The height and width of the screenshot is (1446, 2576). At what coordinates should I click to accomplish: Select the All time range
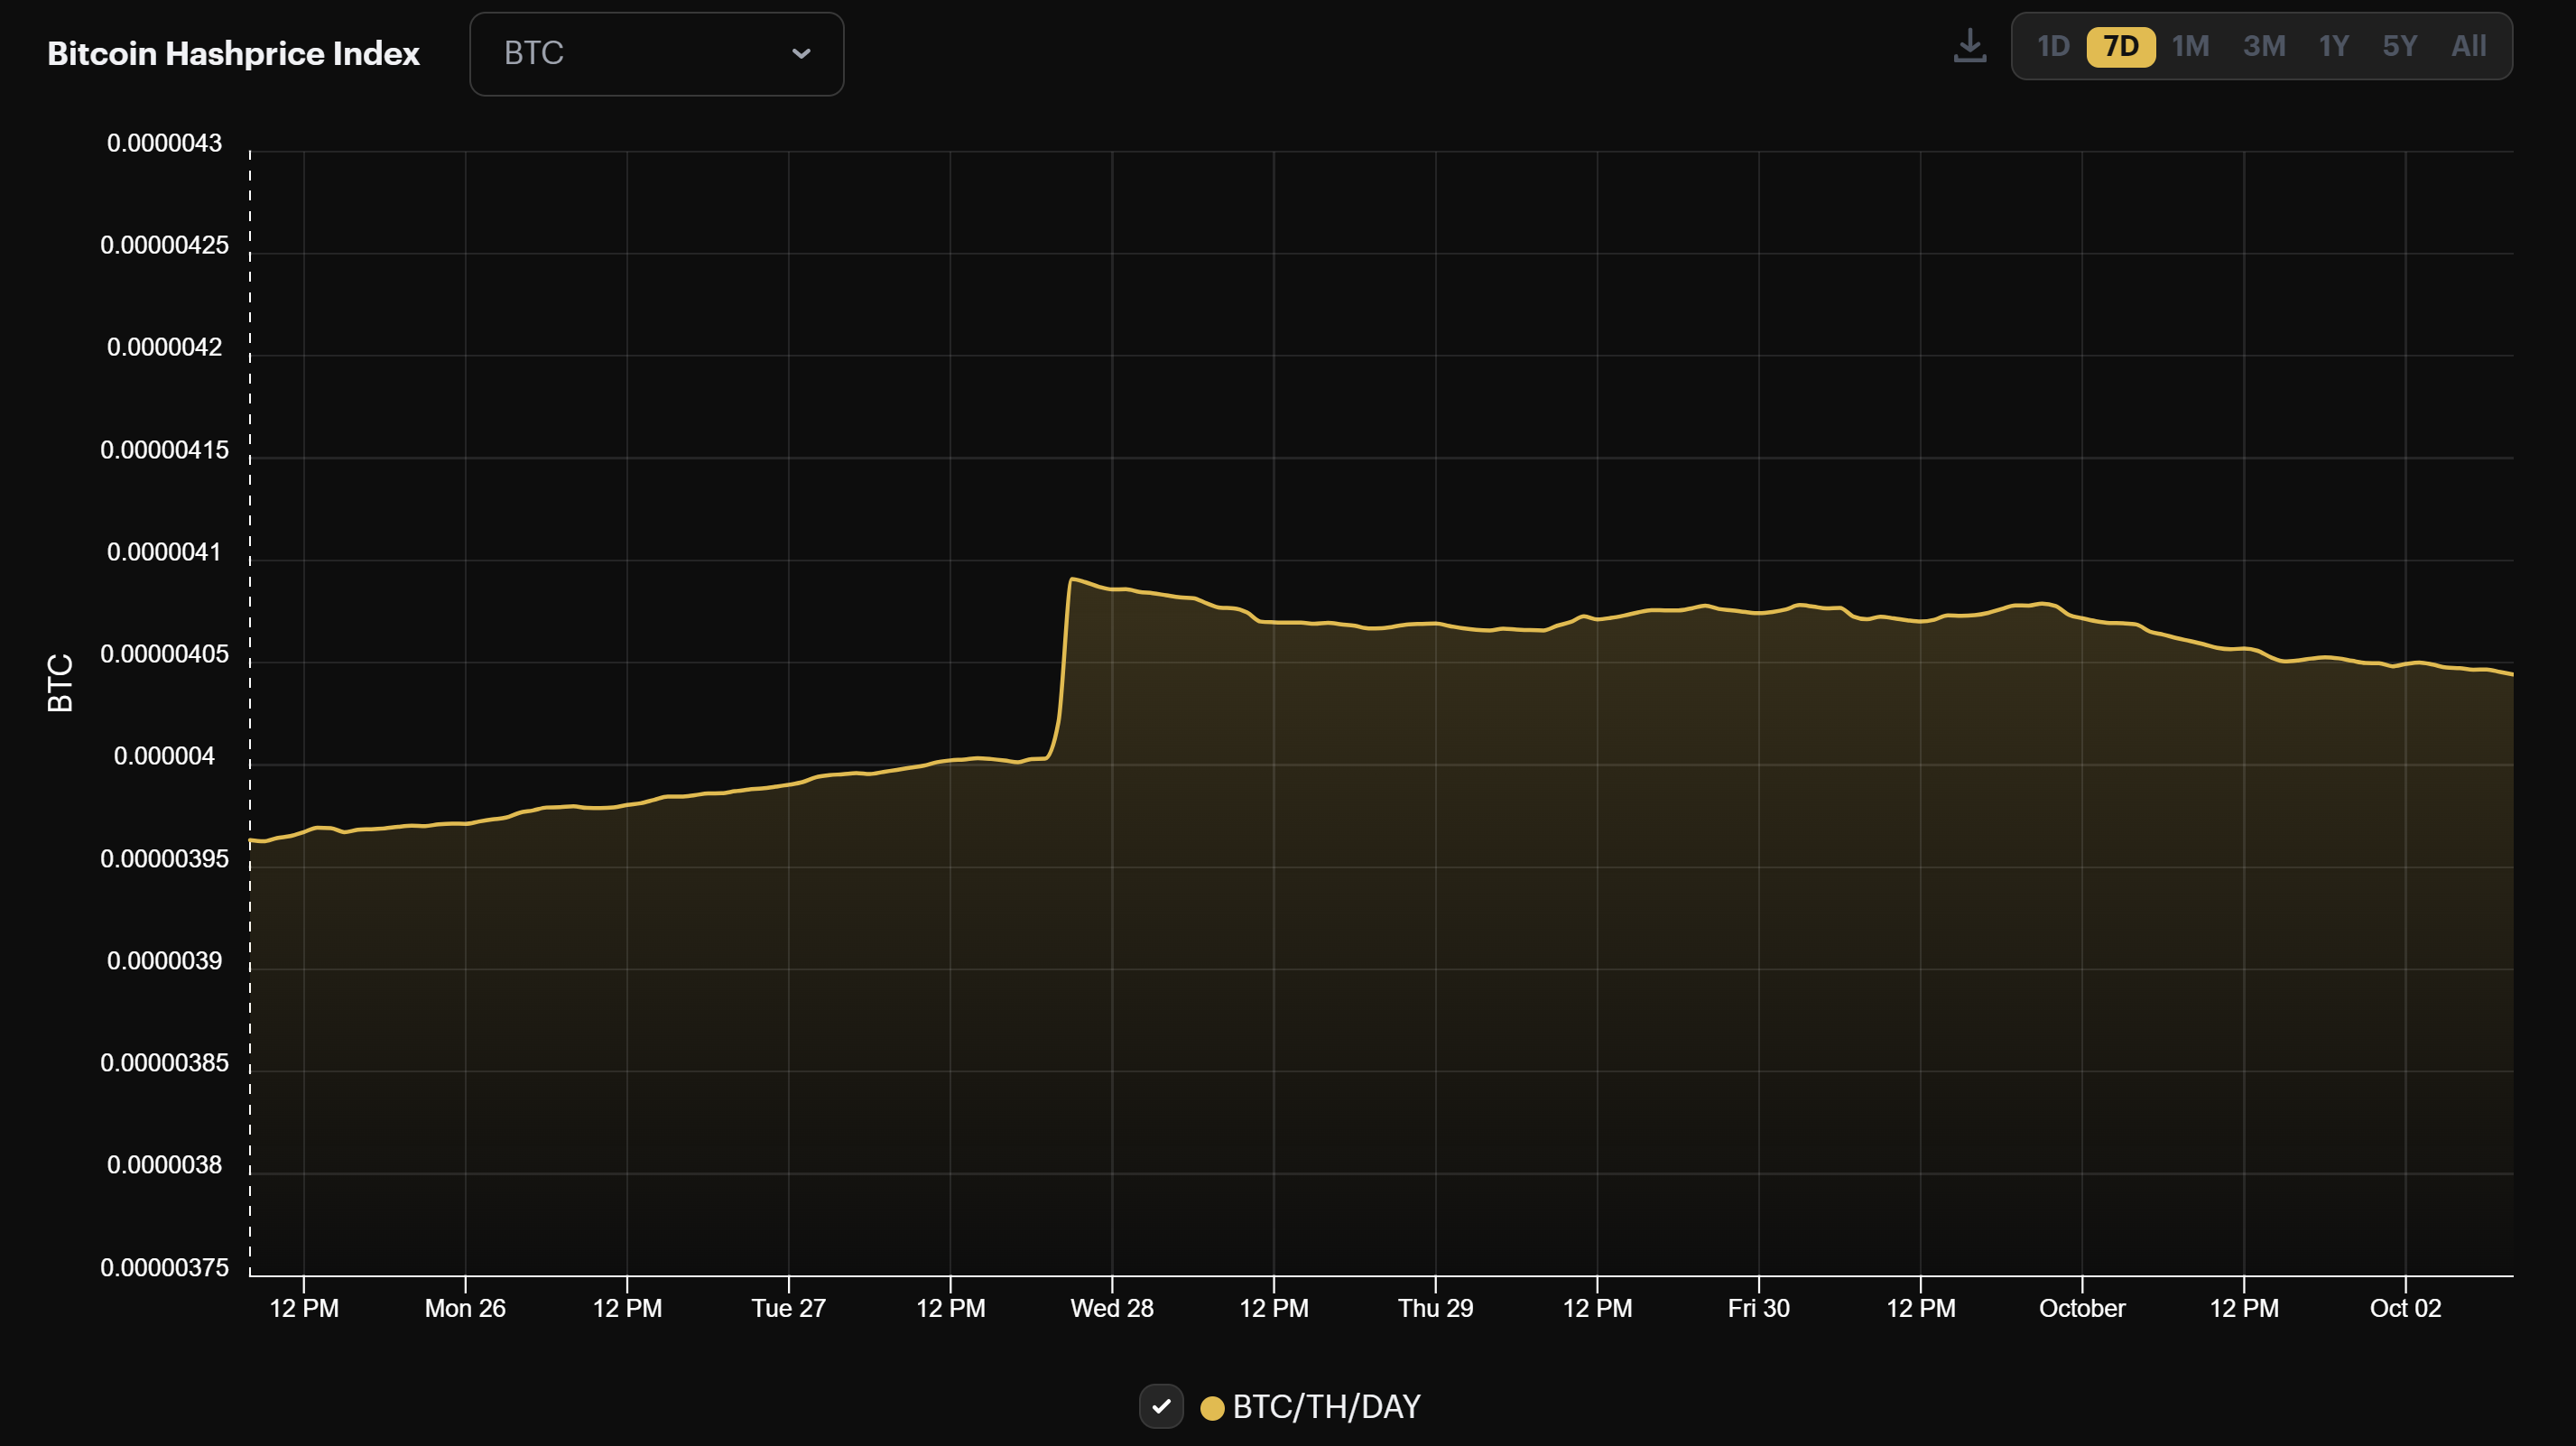point(2468,46)
